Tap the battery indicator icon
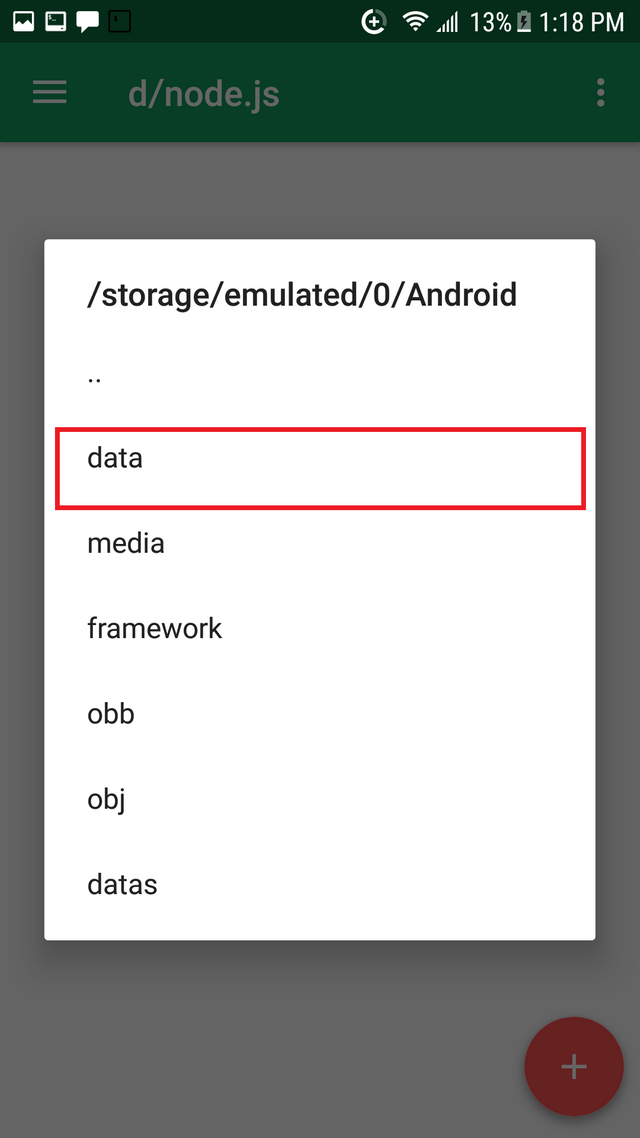640x1138 pixels. (x=524, y=22)
